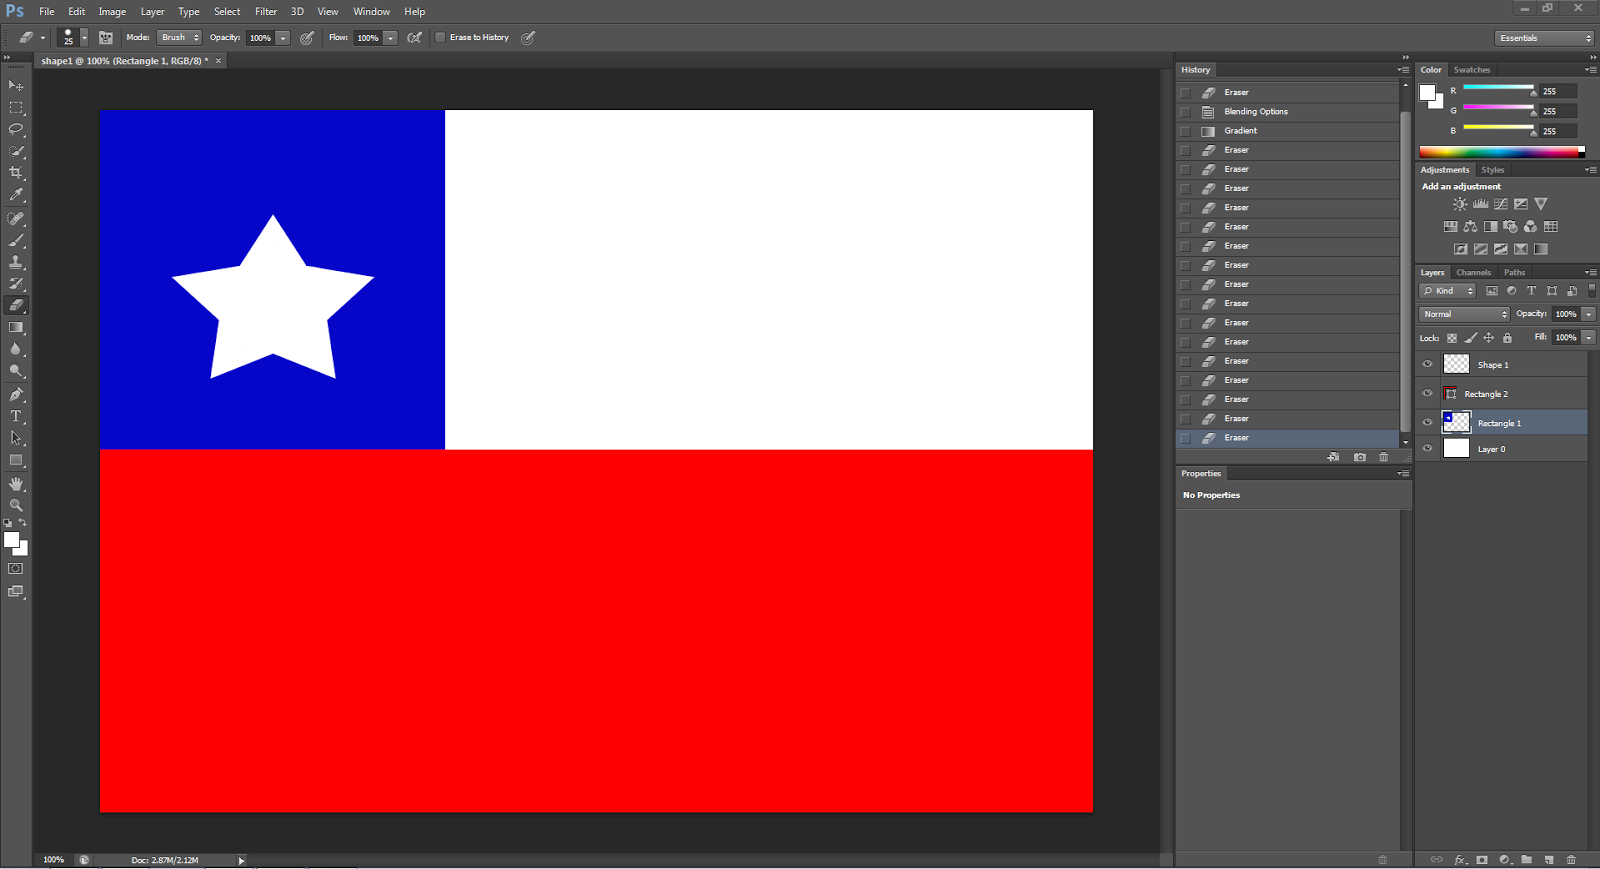Select the Dodge tool
This screenshot has height=869, width=1600.
pos(16,371)
